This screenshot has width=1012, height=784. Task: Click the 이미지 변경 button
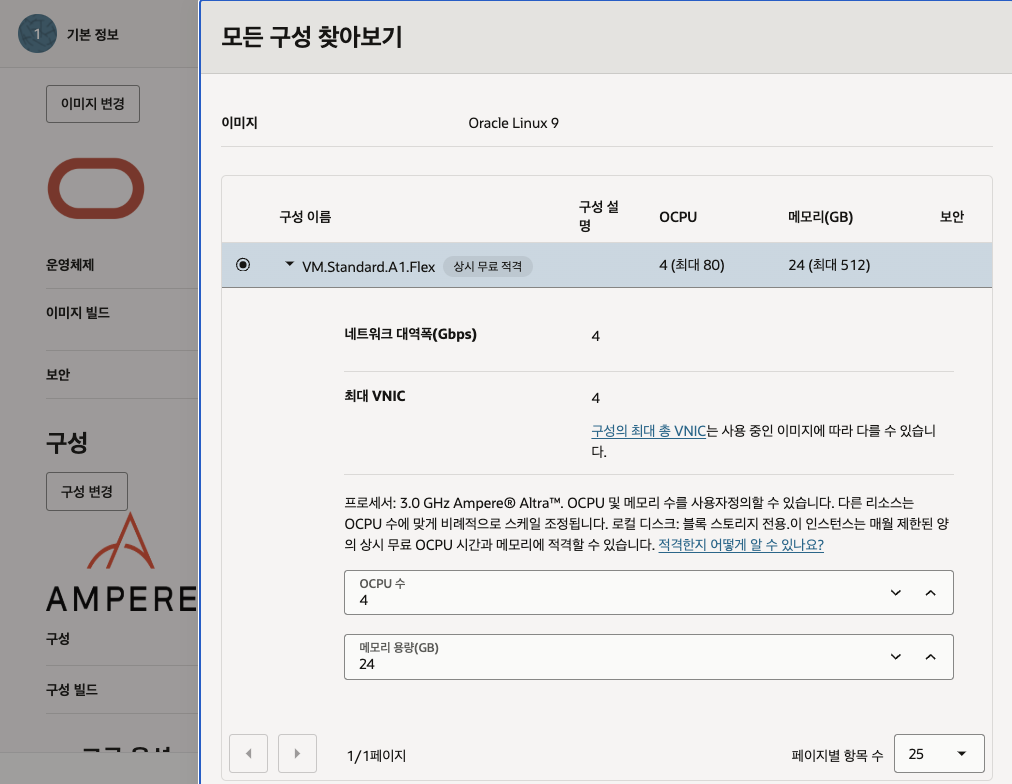click(93, 104)
